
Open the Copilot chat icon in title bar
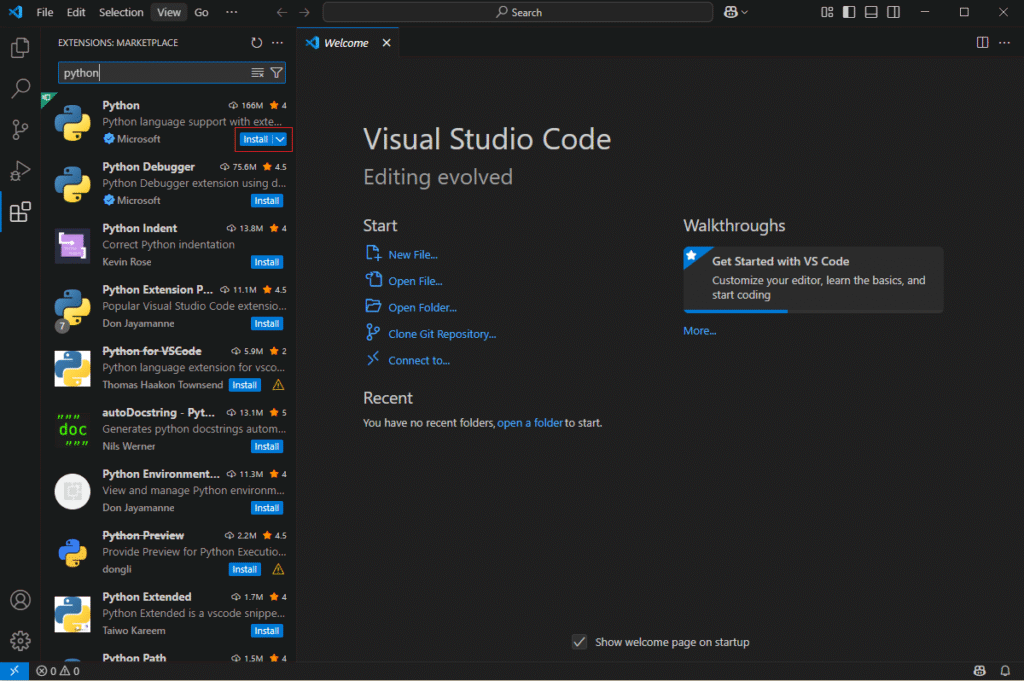click(x=731, y=12)
